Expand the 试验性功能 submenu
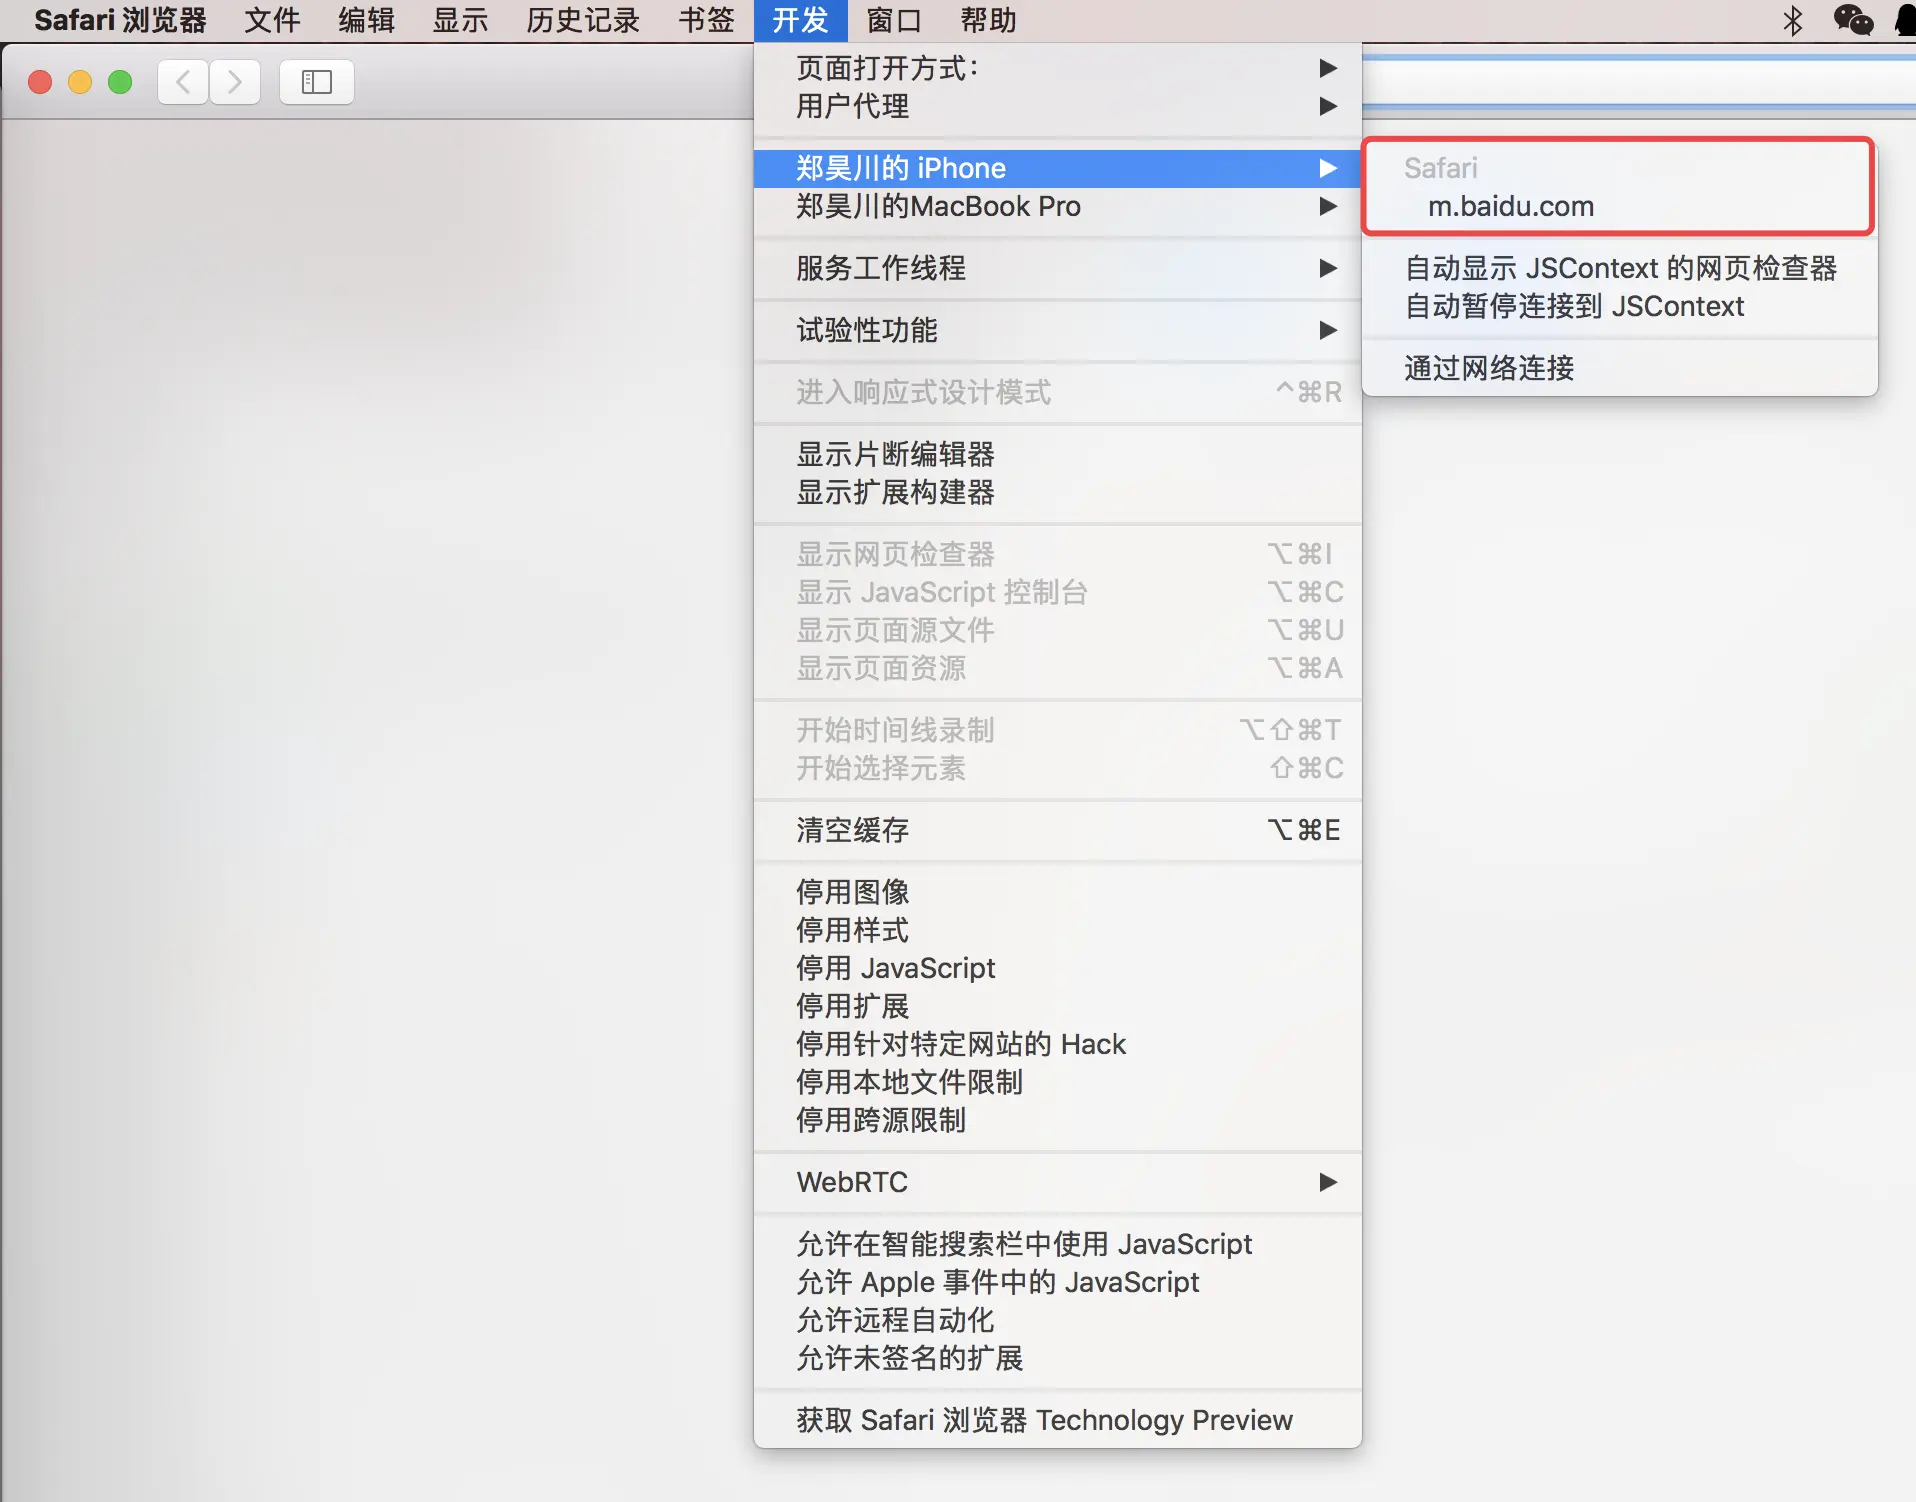This screenshot has width=1916, height=1502. 865,330
